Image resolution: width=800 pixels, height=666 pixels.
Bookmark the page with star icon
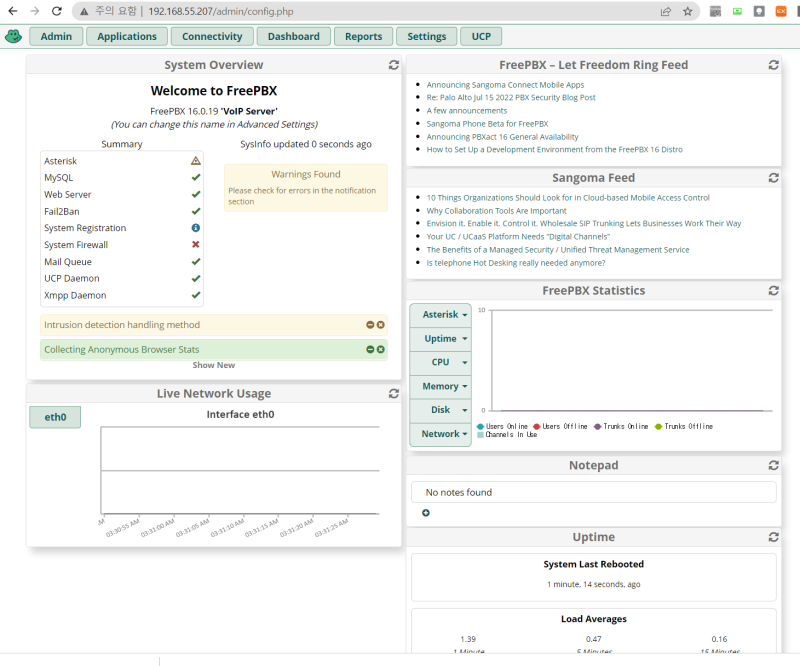coord(687,11)
